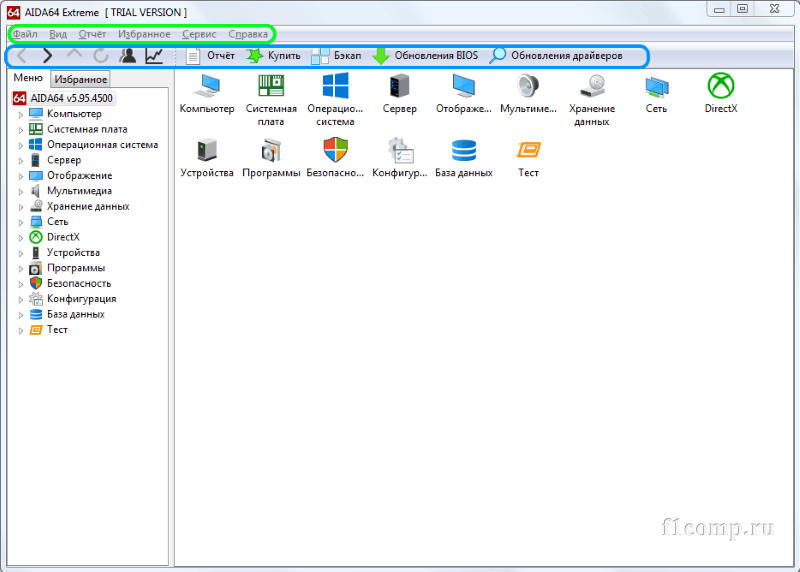This screenshot has height=572, width=800.
Task: Select Мультимедиа in the sidebar tree
Action: (x=79, y=191)
